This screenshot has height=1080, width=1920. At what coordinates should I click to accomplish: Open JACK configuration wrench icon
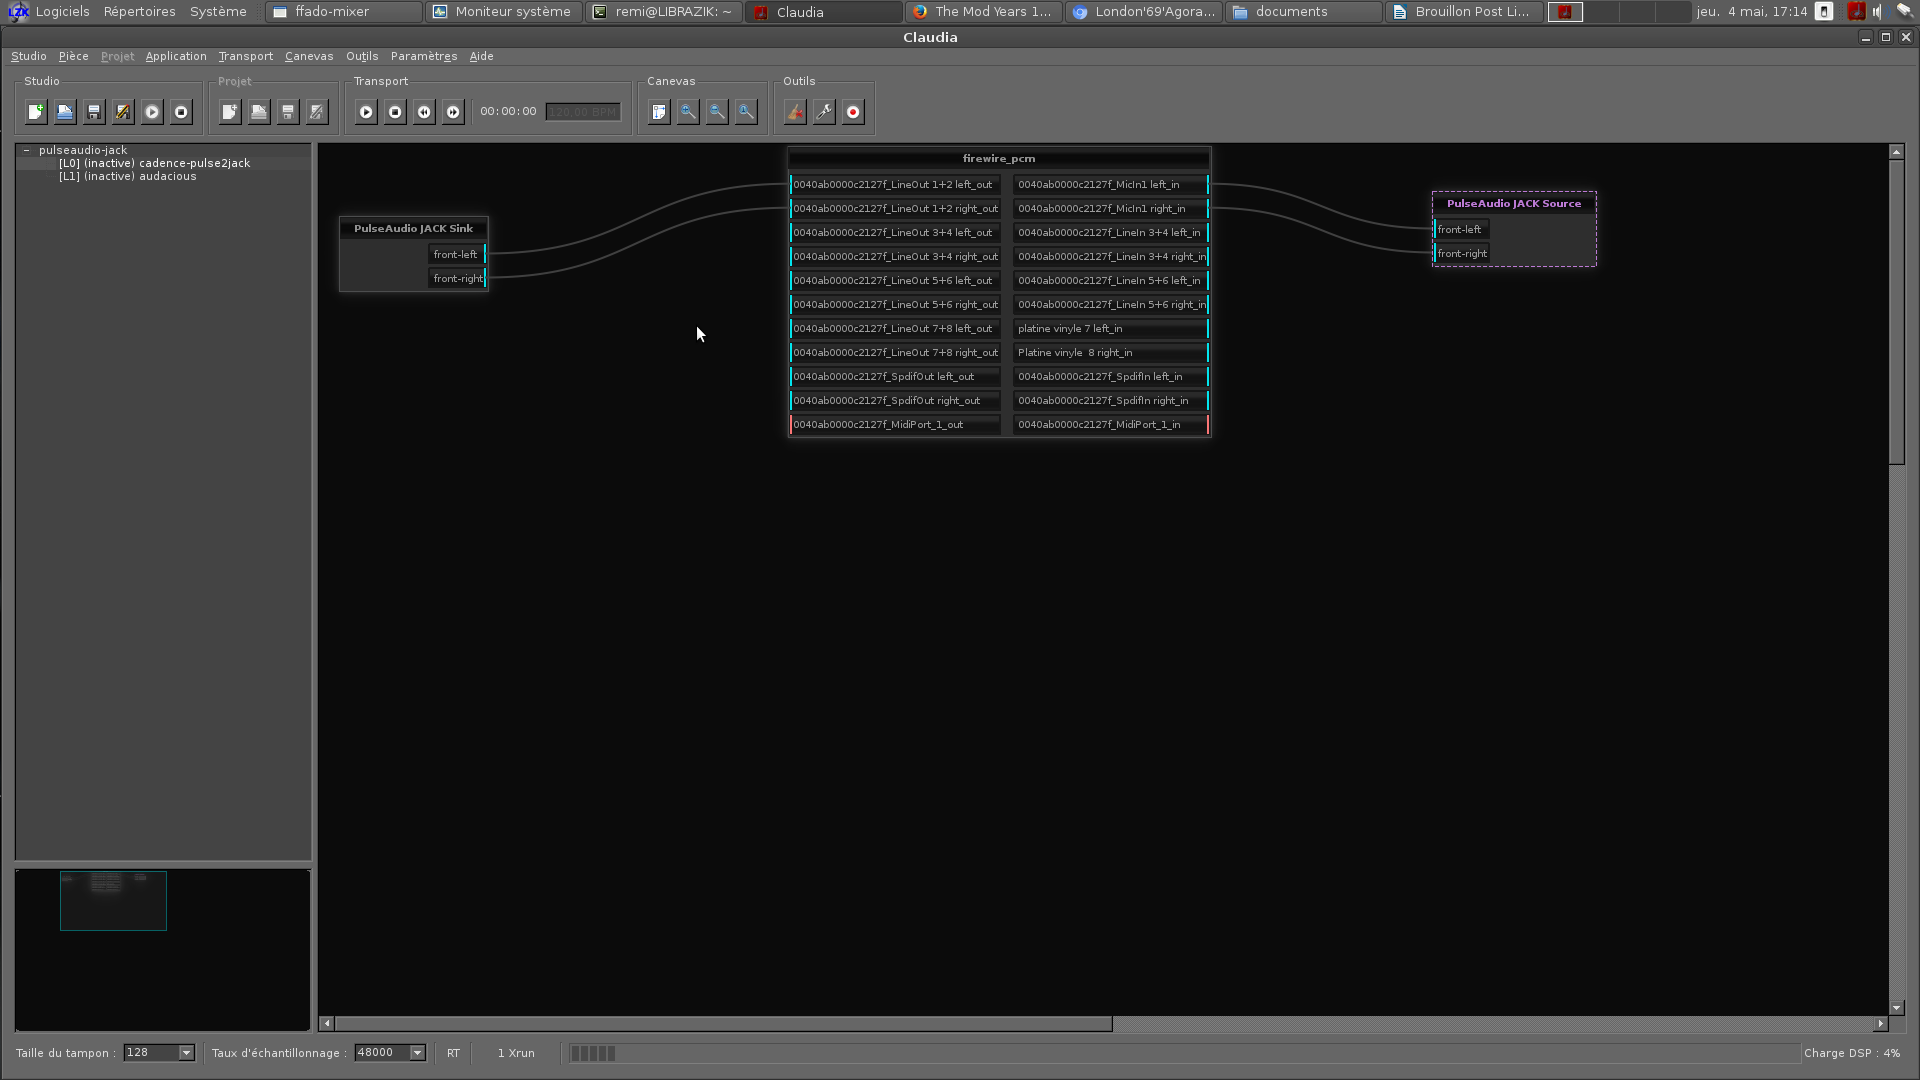point(824,112)
